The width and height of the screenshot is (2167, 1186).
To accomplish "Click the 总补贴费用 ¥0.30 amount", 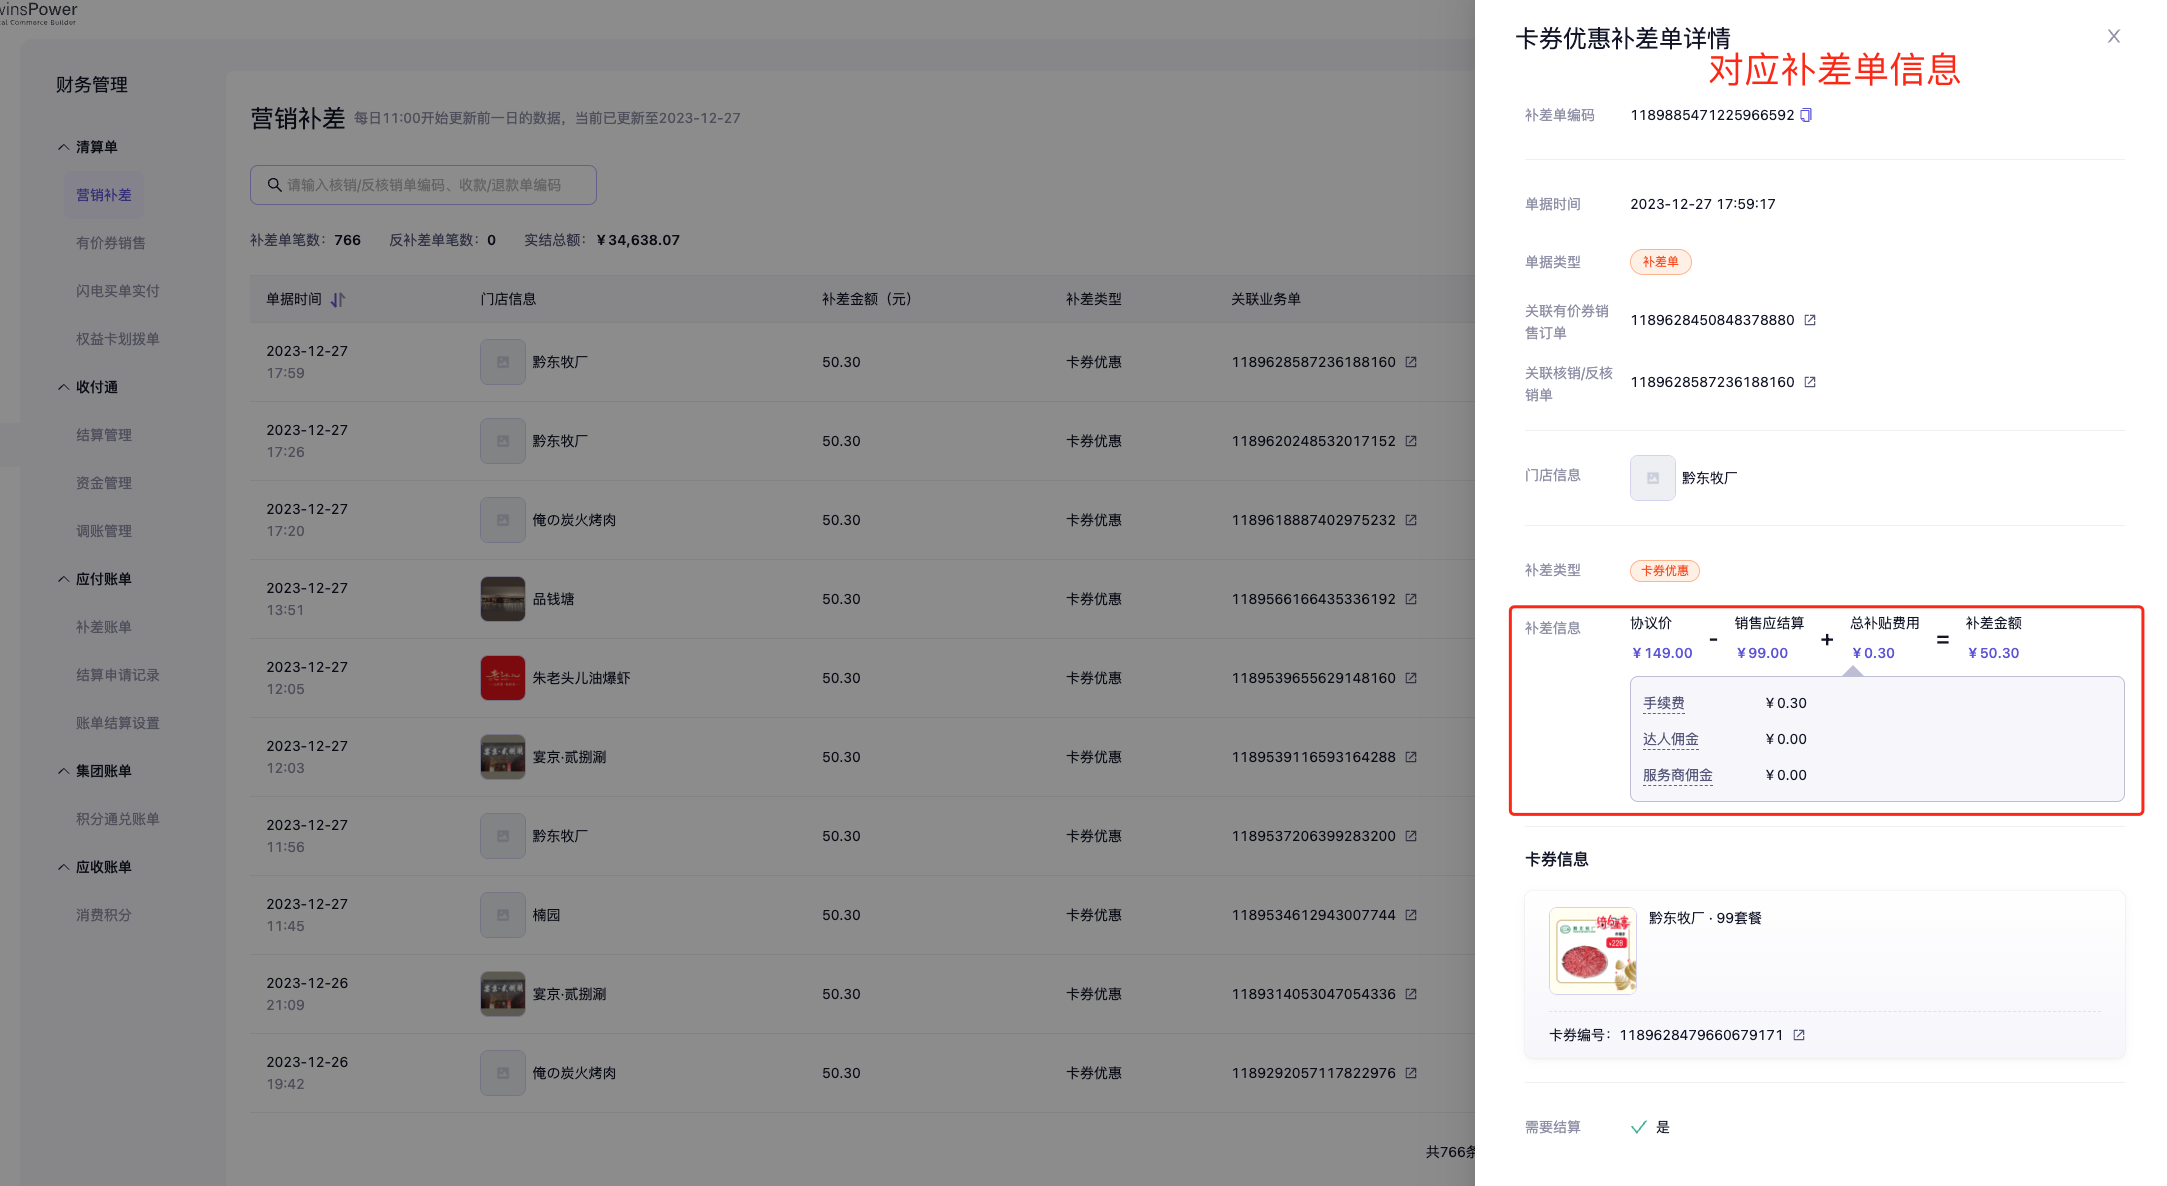I will pos(1873,653).
